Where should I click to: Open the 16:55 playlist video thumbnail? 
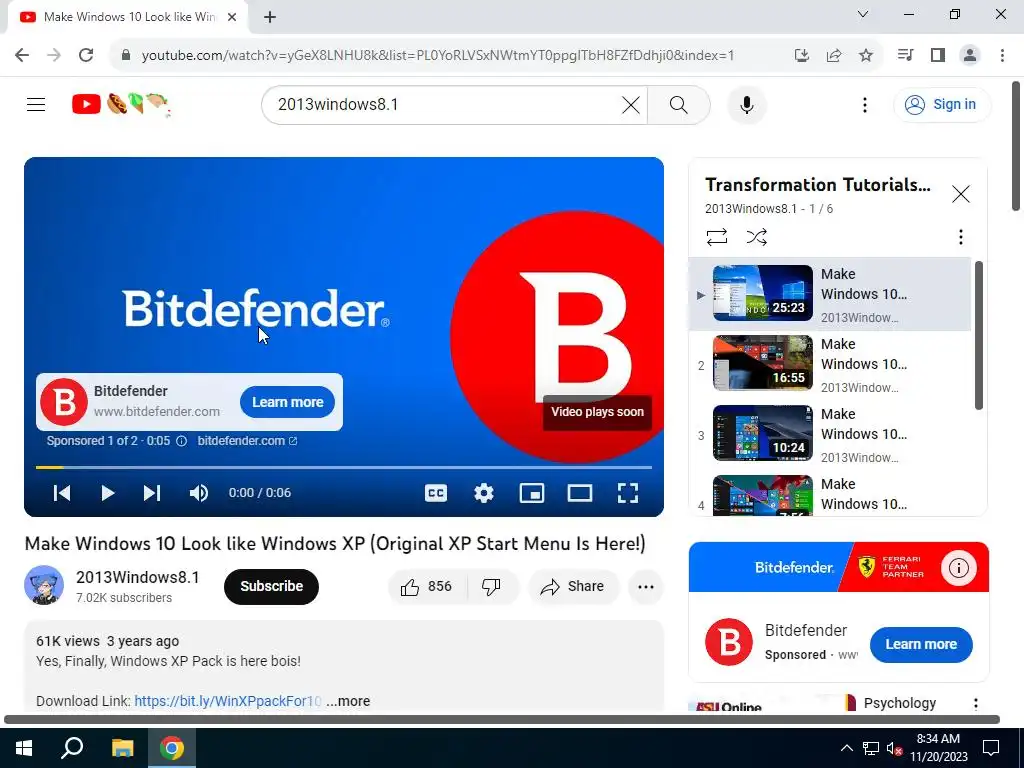point(763,363)
